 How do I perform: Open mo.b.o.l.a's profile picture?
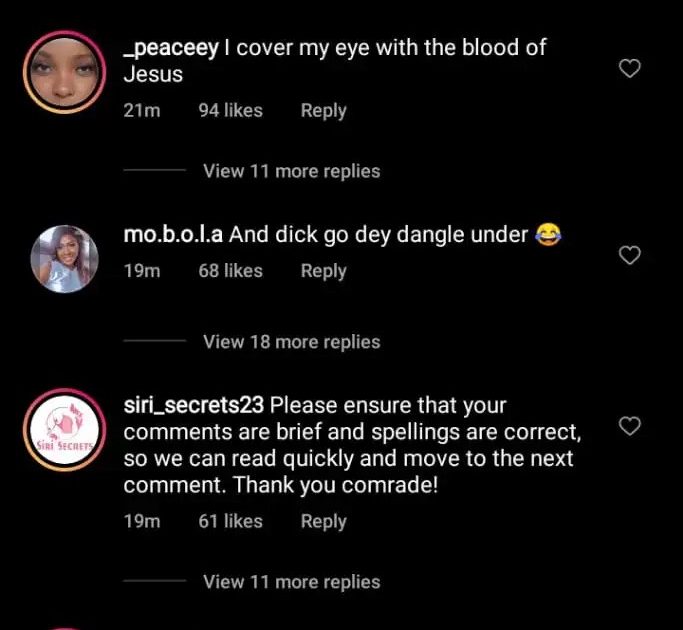point(64,256)
